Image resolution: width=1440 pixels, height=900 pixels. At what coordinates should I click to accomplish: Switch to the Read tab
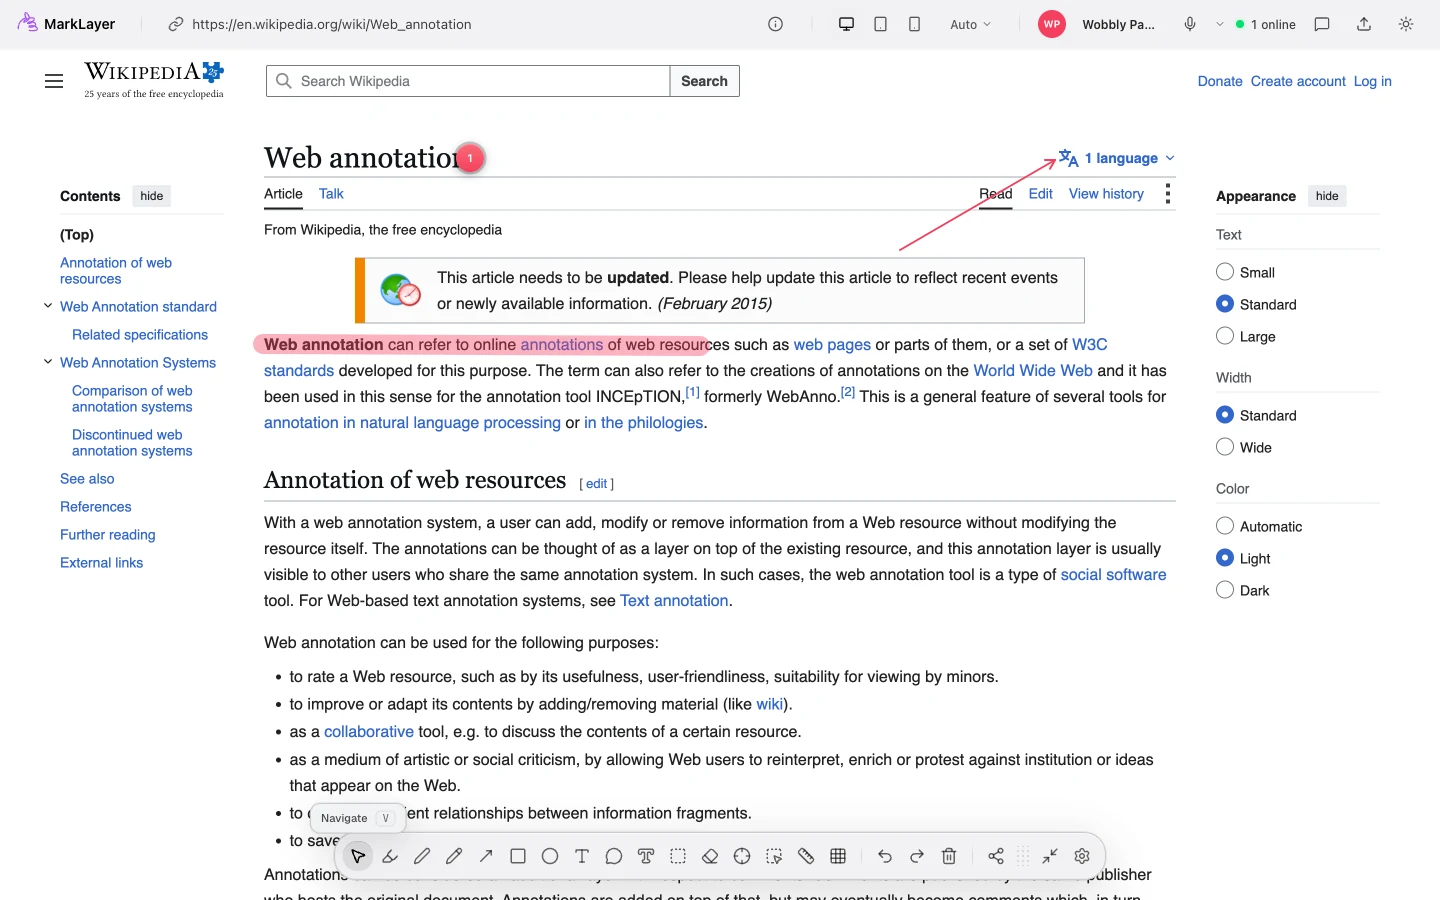(995, 194)
